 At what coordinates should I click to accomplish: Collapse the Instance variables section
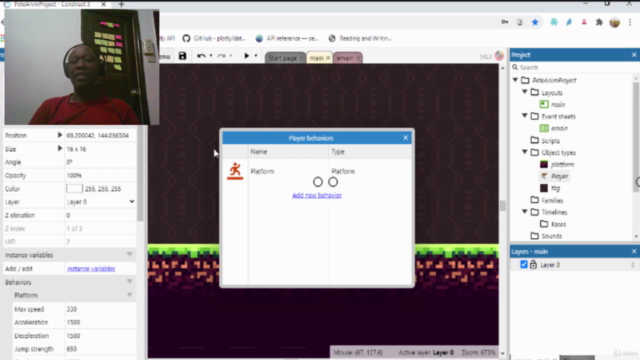click(129, 255)
